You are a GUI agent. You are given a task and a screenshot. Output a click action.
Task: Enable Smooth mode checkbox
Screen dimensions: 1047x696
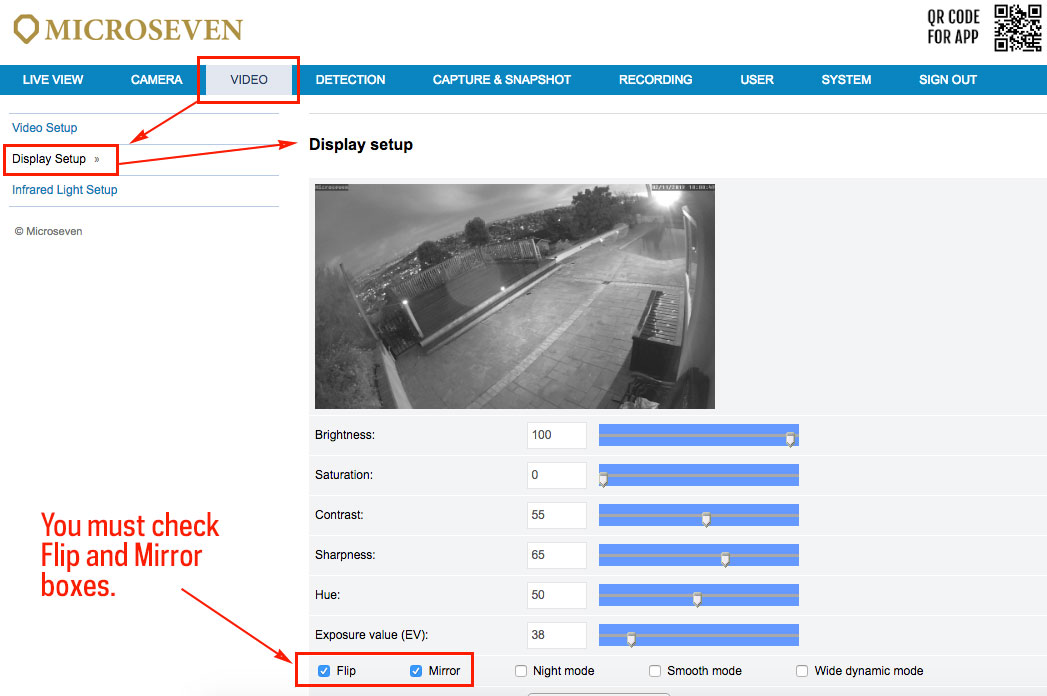click(655, 671)
